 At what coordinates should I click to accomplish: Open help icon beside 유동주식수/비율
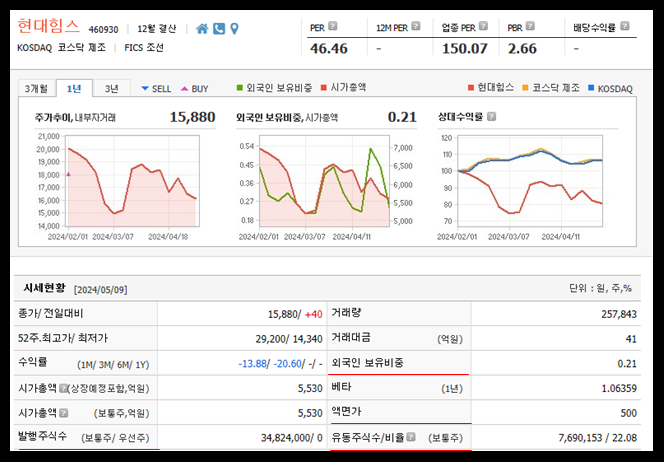tap(411, 437)
